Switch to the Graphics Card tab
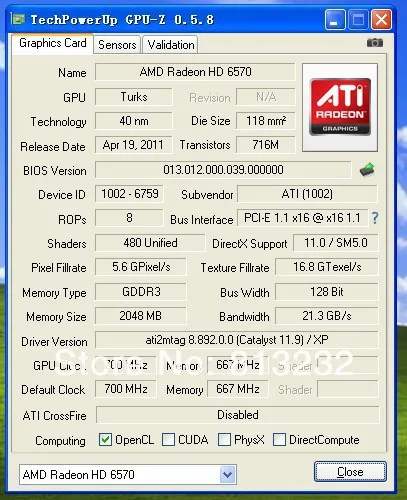This screenshot has width=407, height=500. (x=53, y=43)
